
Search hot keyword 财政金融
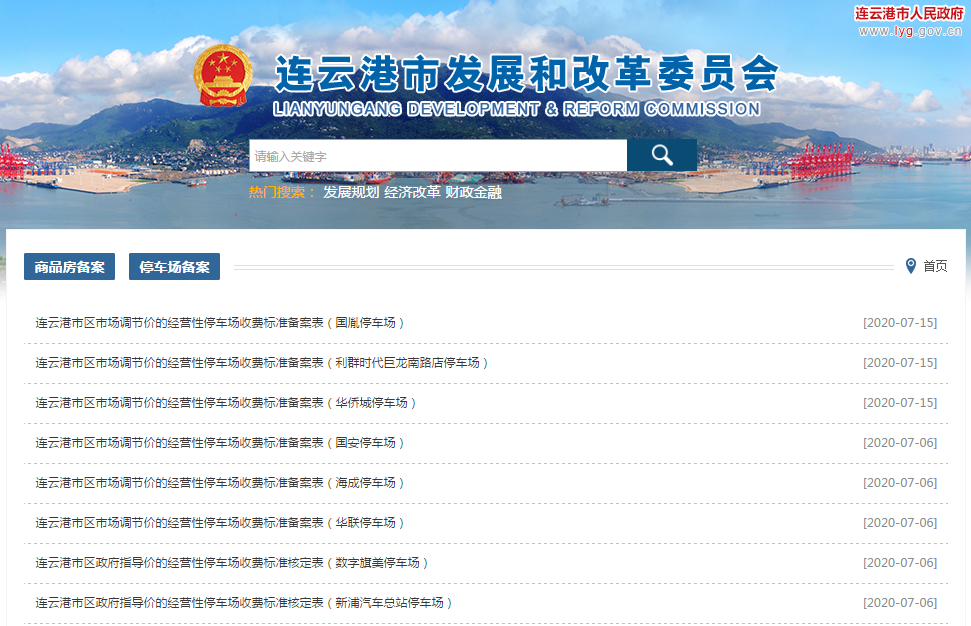click(473, 193)
